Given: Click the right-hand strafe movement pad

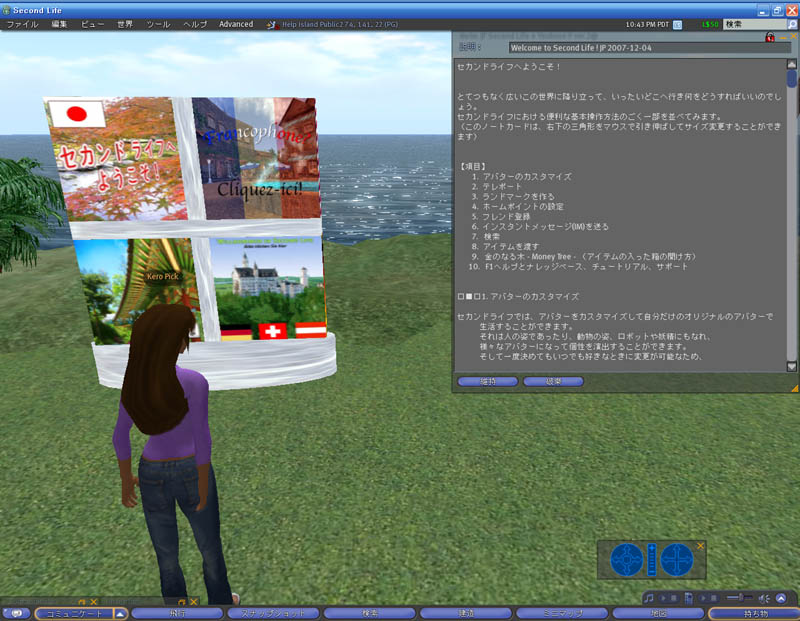Looking at the screenshot, I should pos(677,560).
